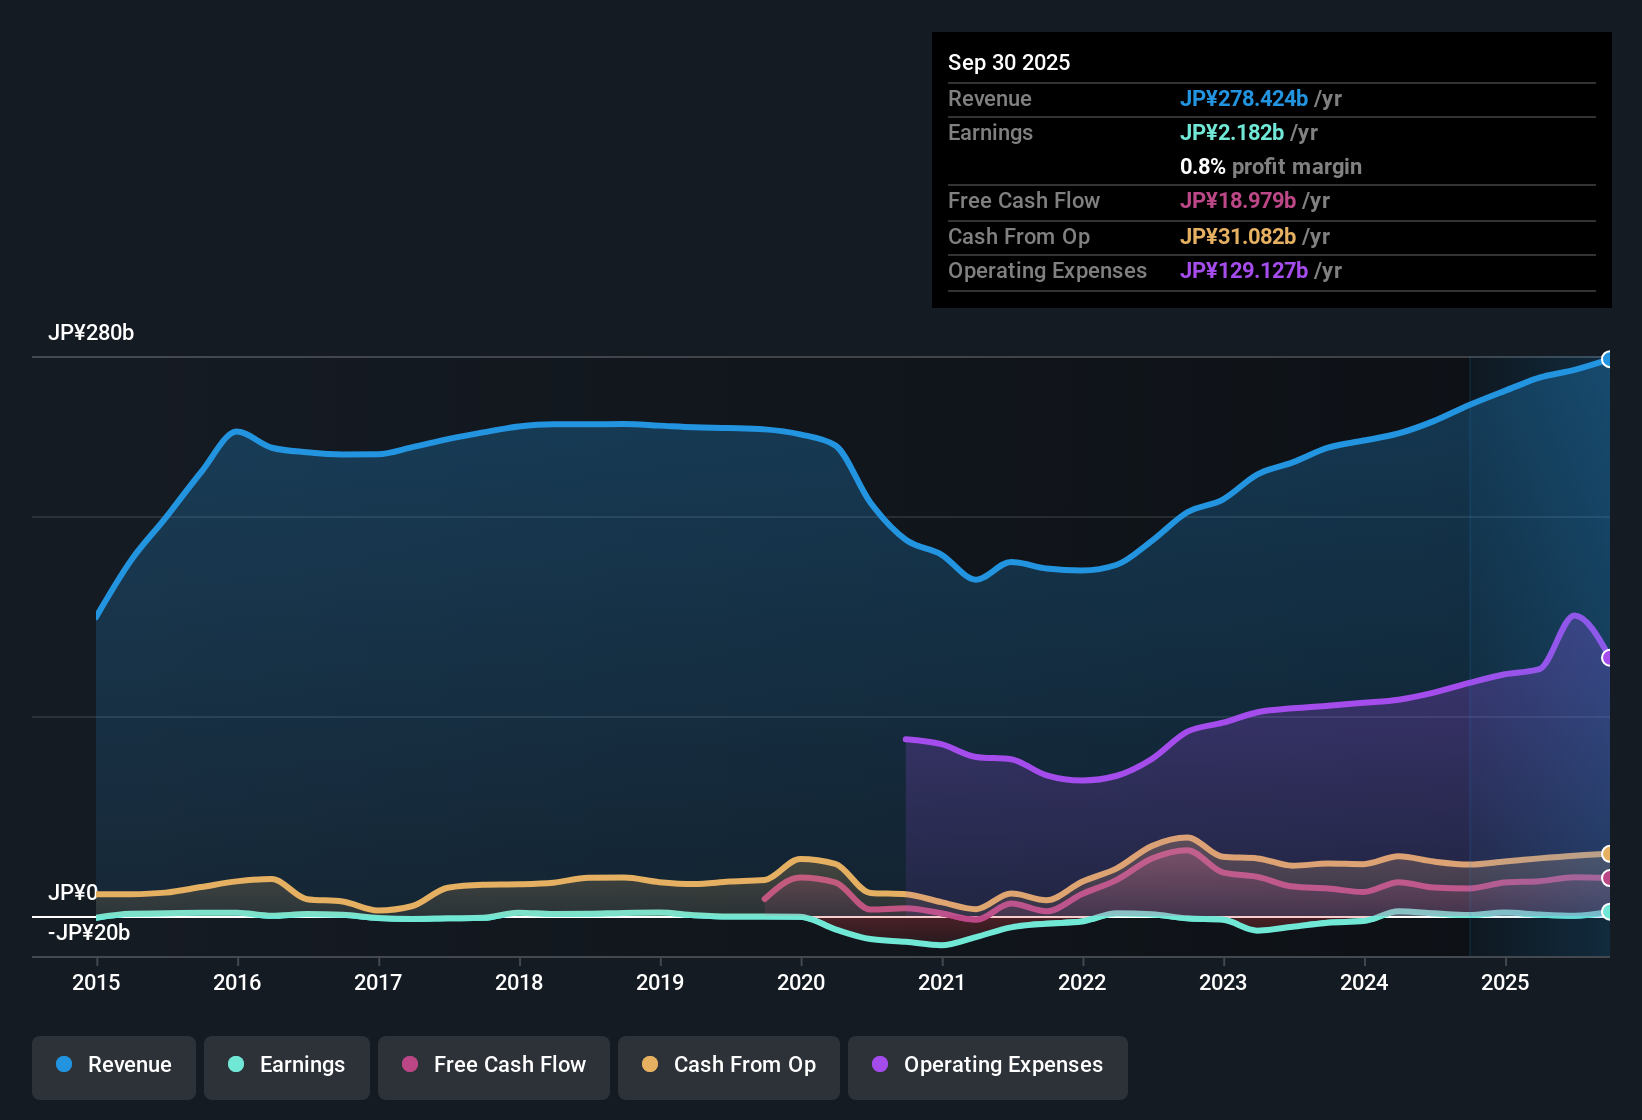Click the teal Earnings dot icon
Image resolution: width=1642 pixels, height=1120 pixels.
click(236, 1065)
